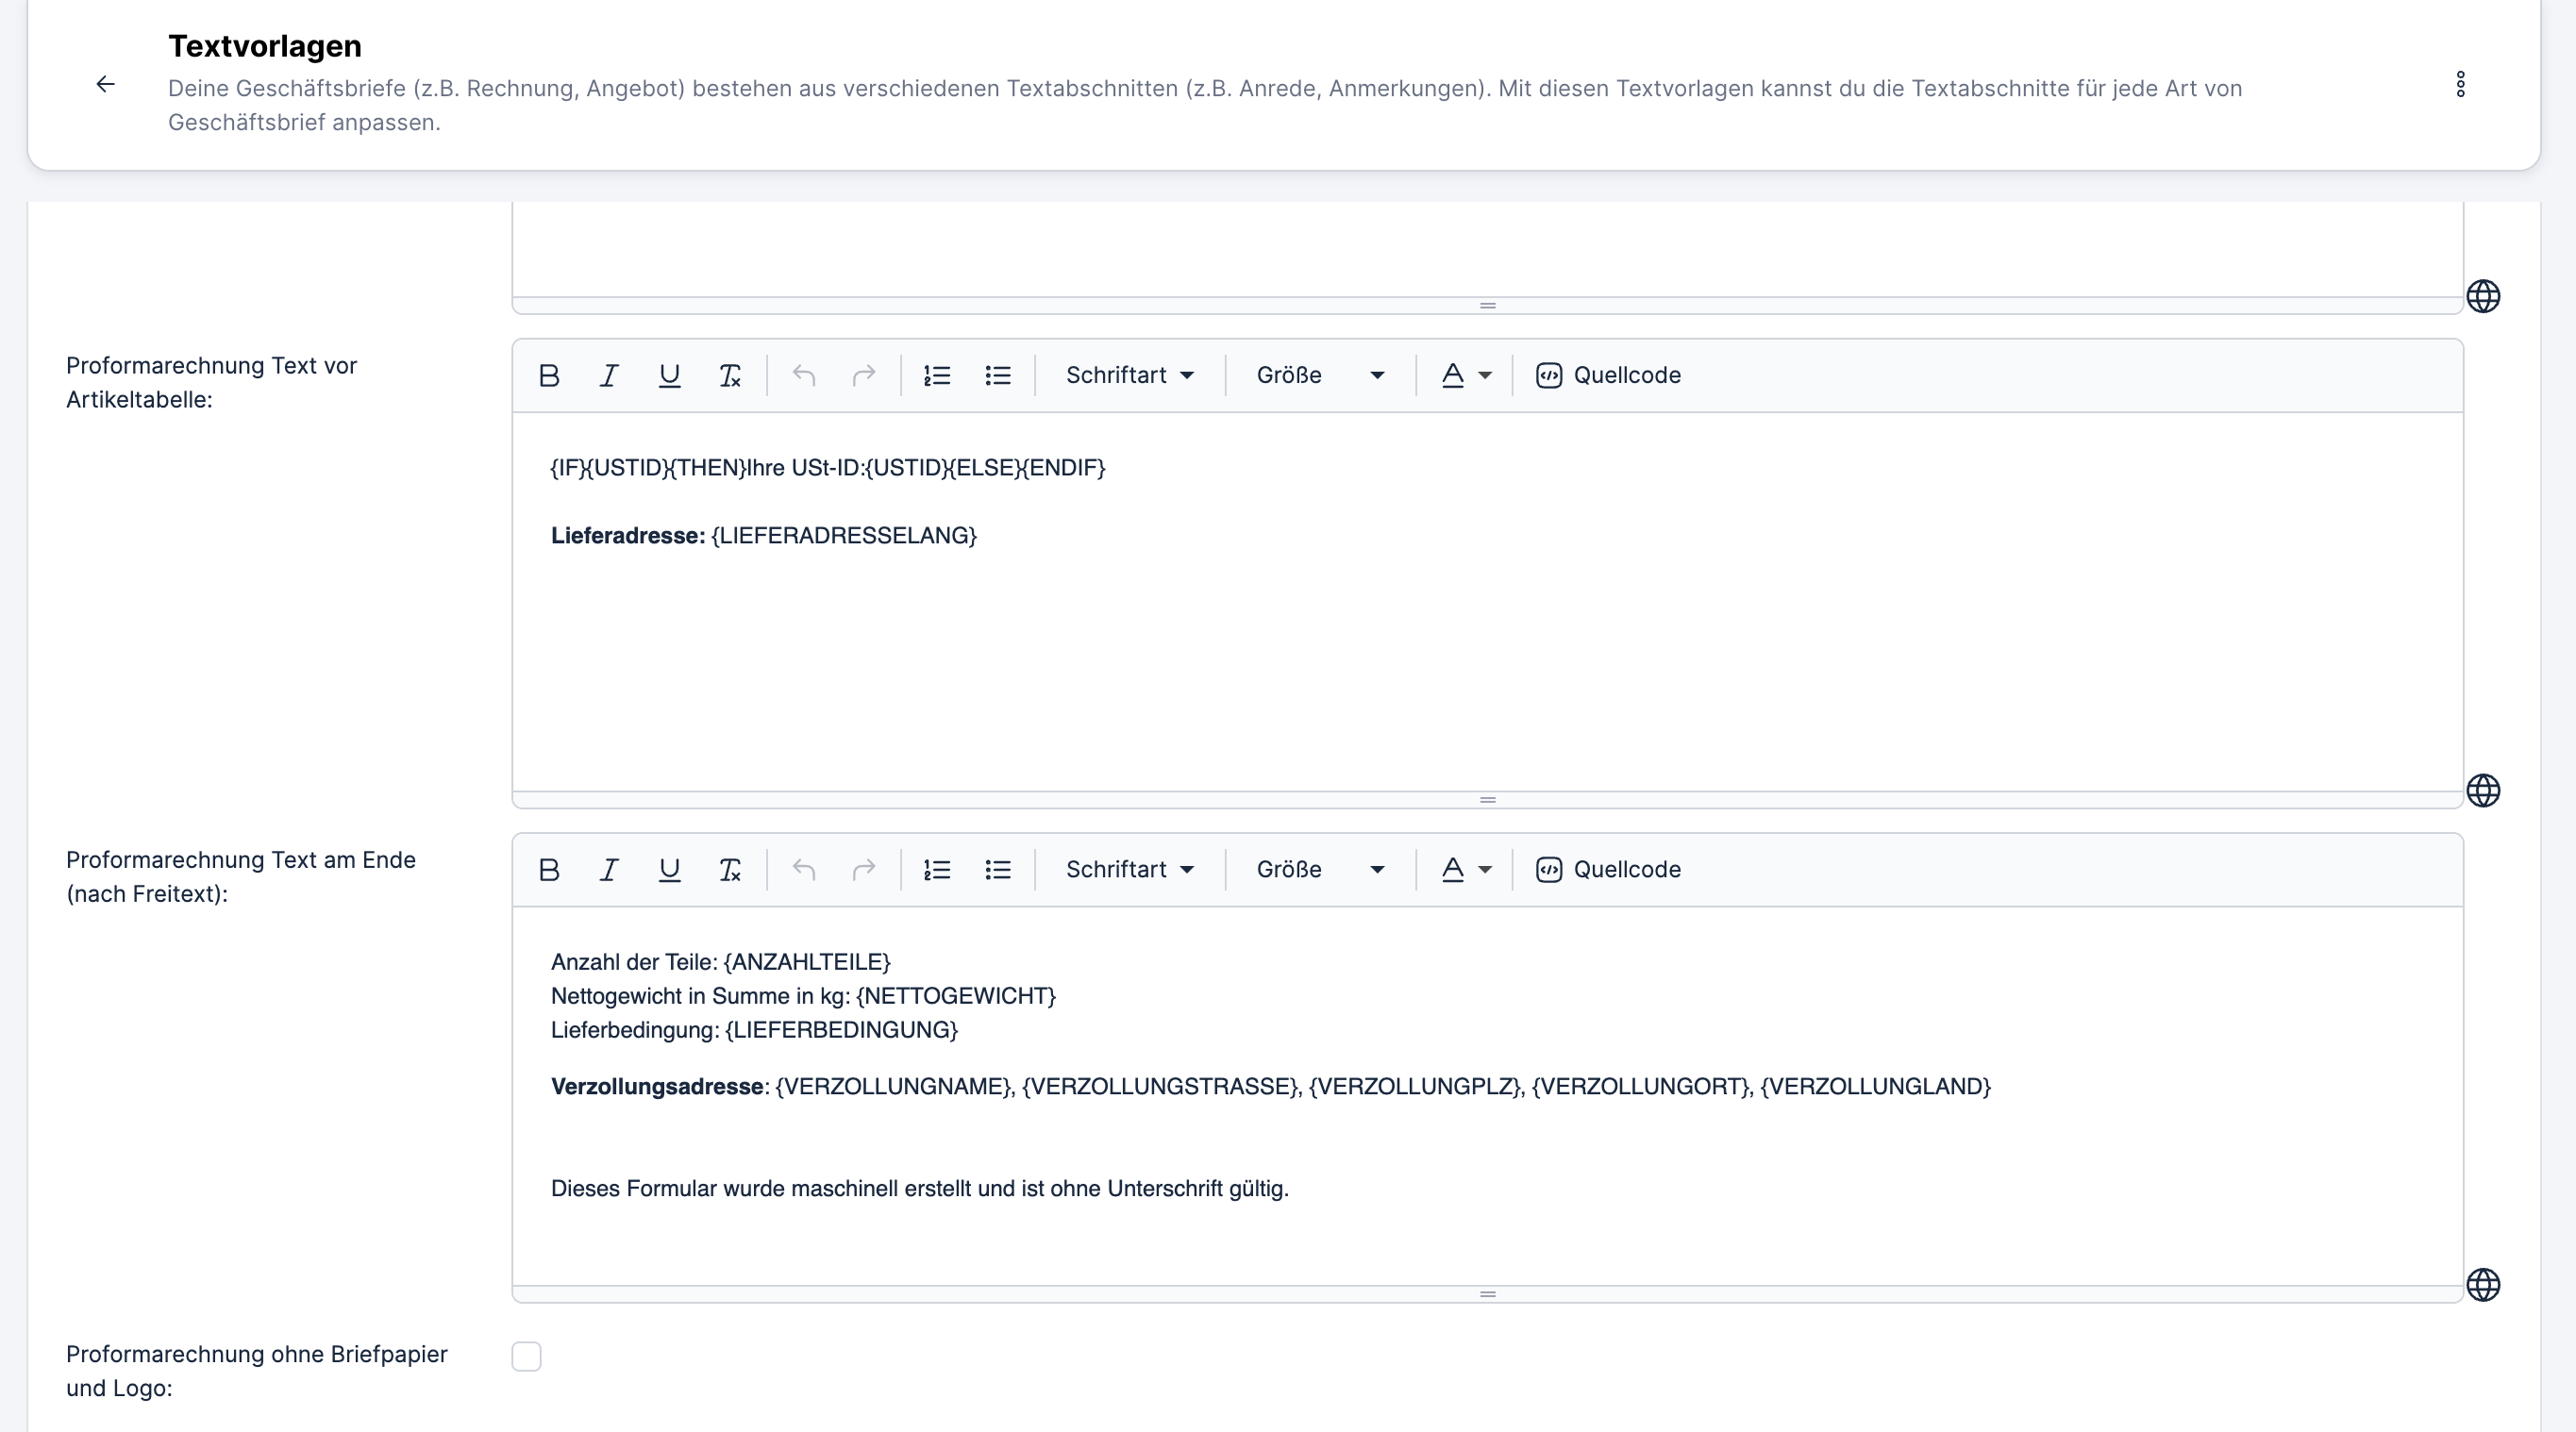Viewport: 2576px width, 1432px height.
Task: Open Größe dropdown in 'Text am Ende' editor
Action: [x=1320, y=870]
